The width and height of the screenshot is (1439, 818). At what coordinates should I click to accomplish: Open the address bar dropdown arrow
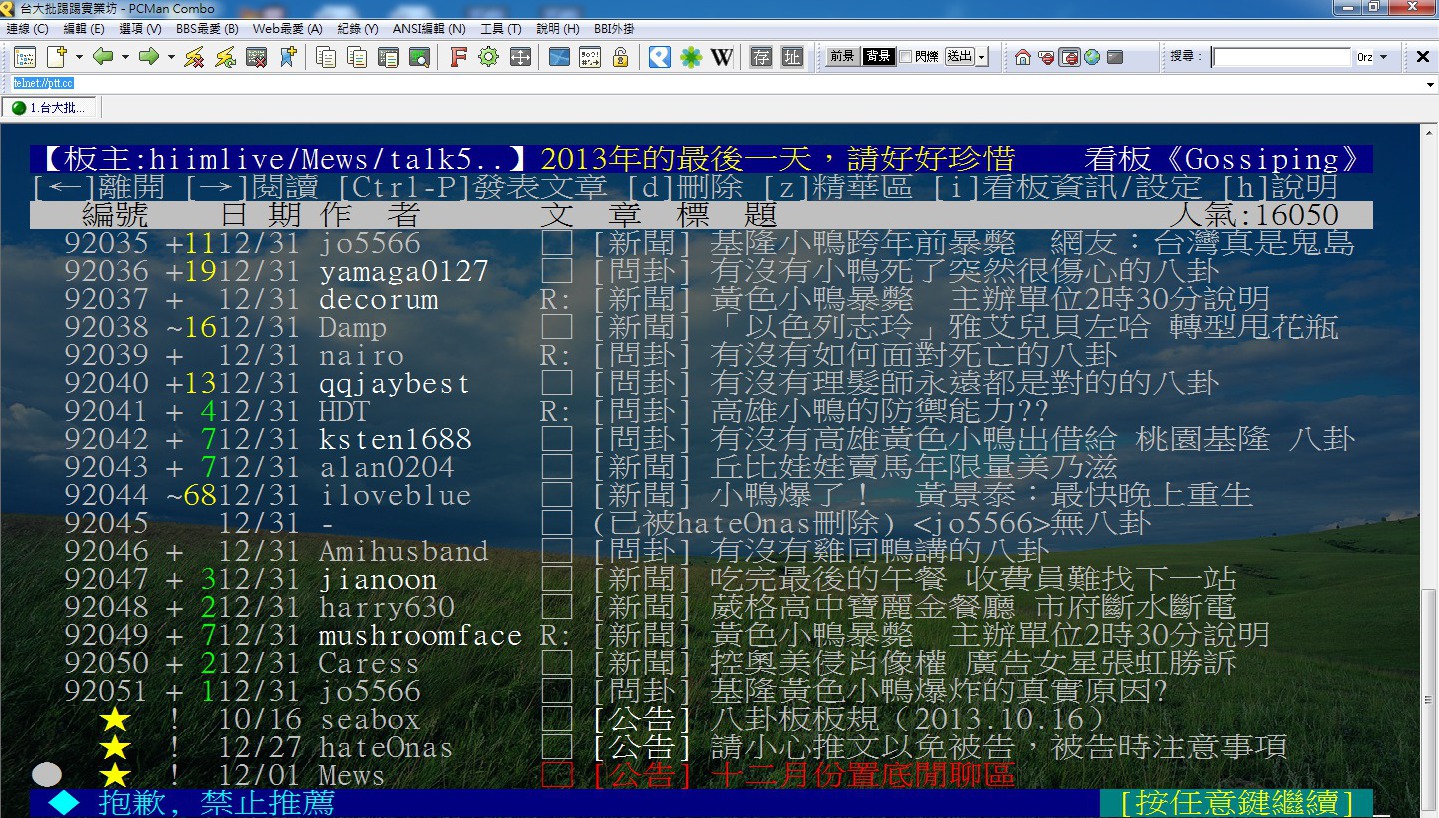point(1430,85)
